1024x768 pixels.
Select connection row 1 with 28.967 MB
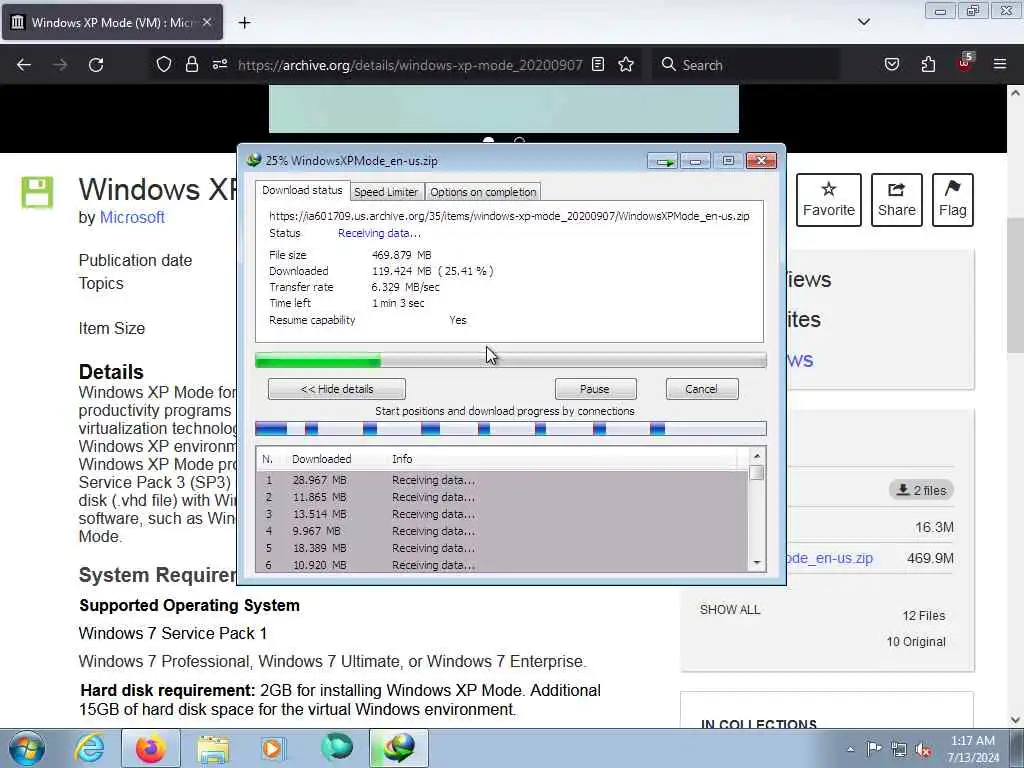pos(502,480)
